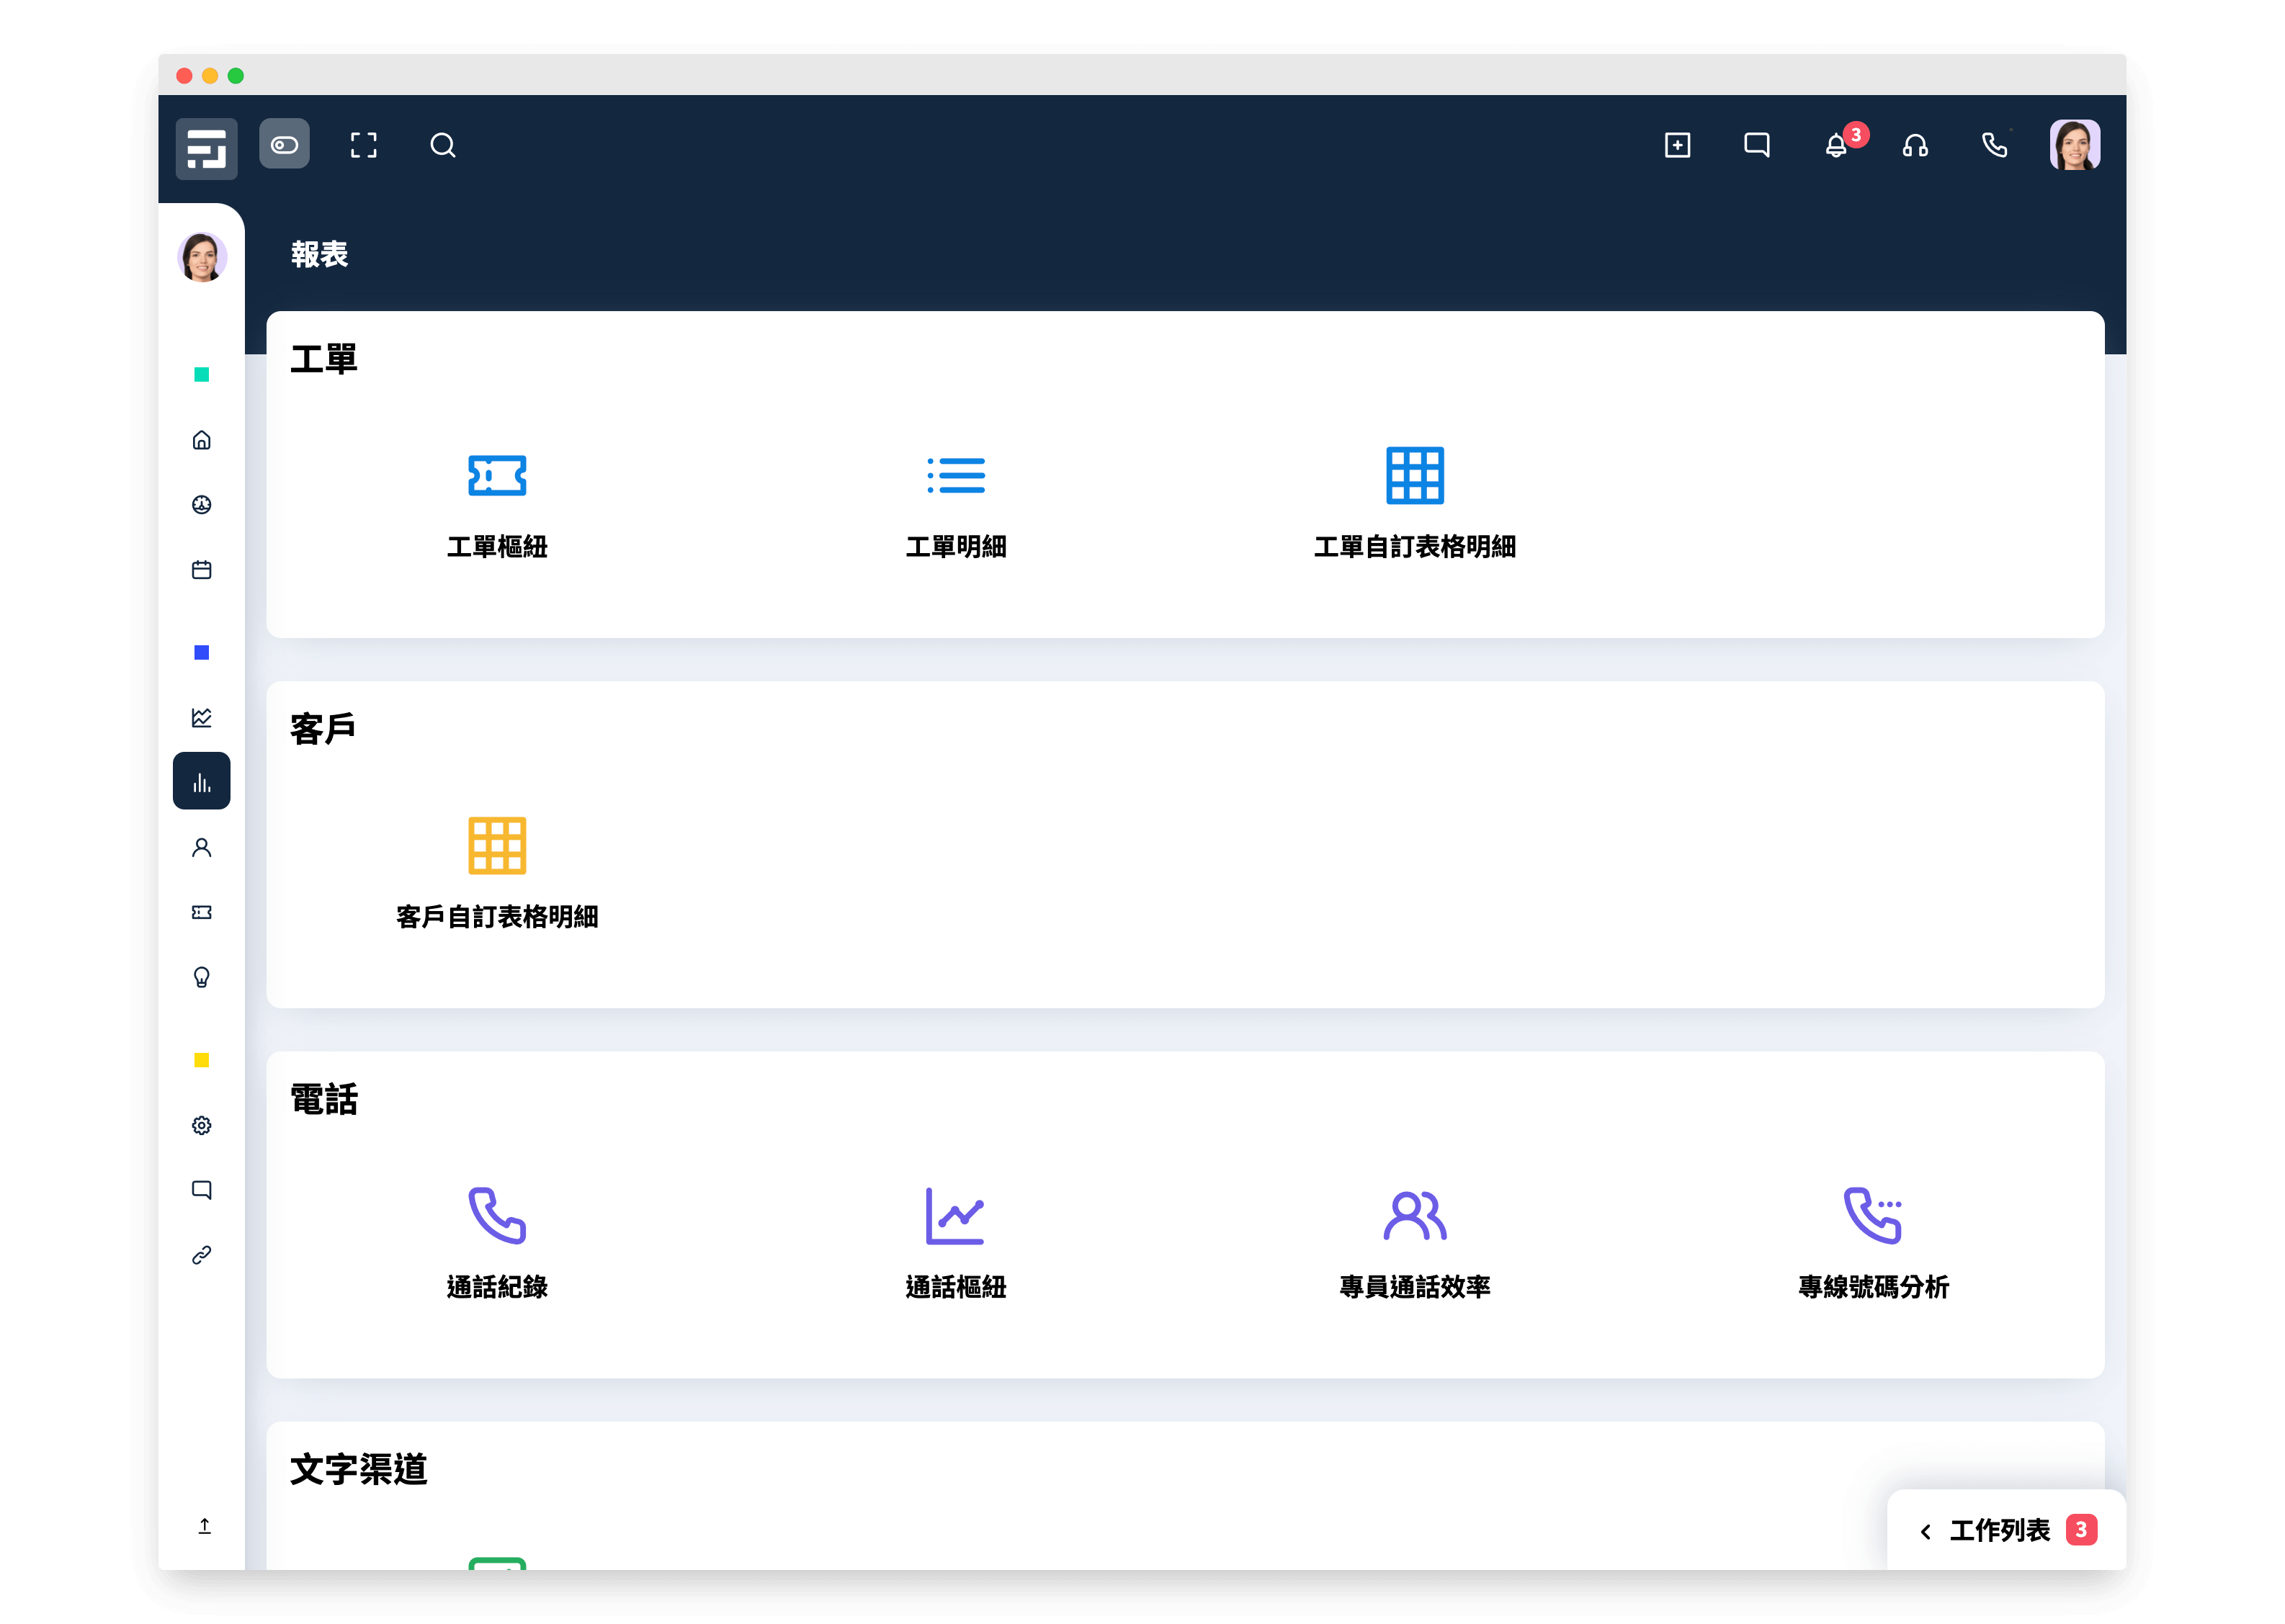Open the lightbulb icon in the sidebar
Screen dimensions: 2285x1624
(x=202, y=978)
